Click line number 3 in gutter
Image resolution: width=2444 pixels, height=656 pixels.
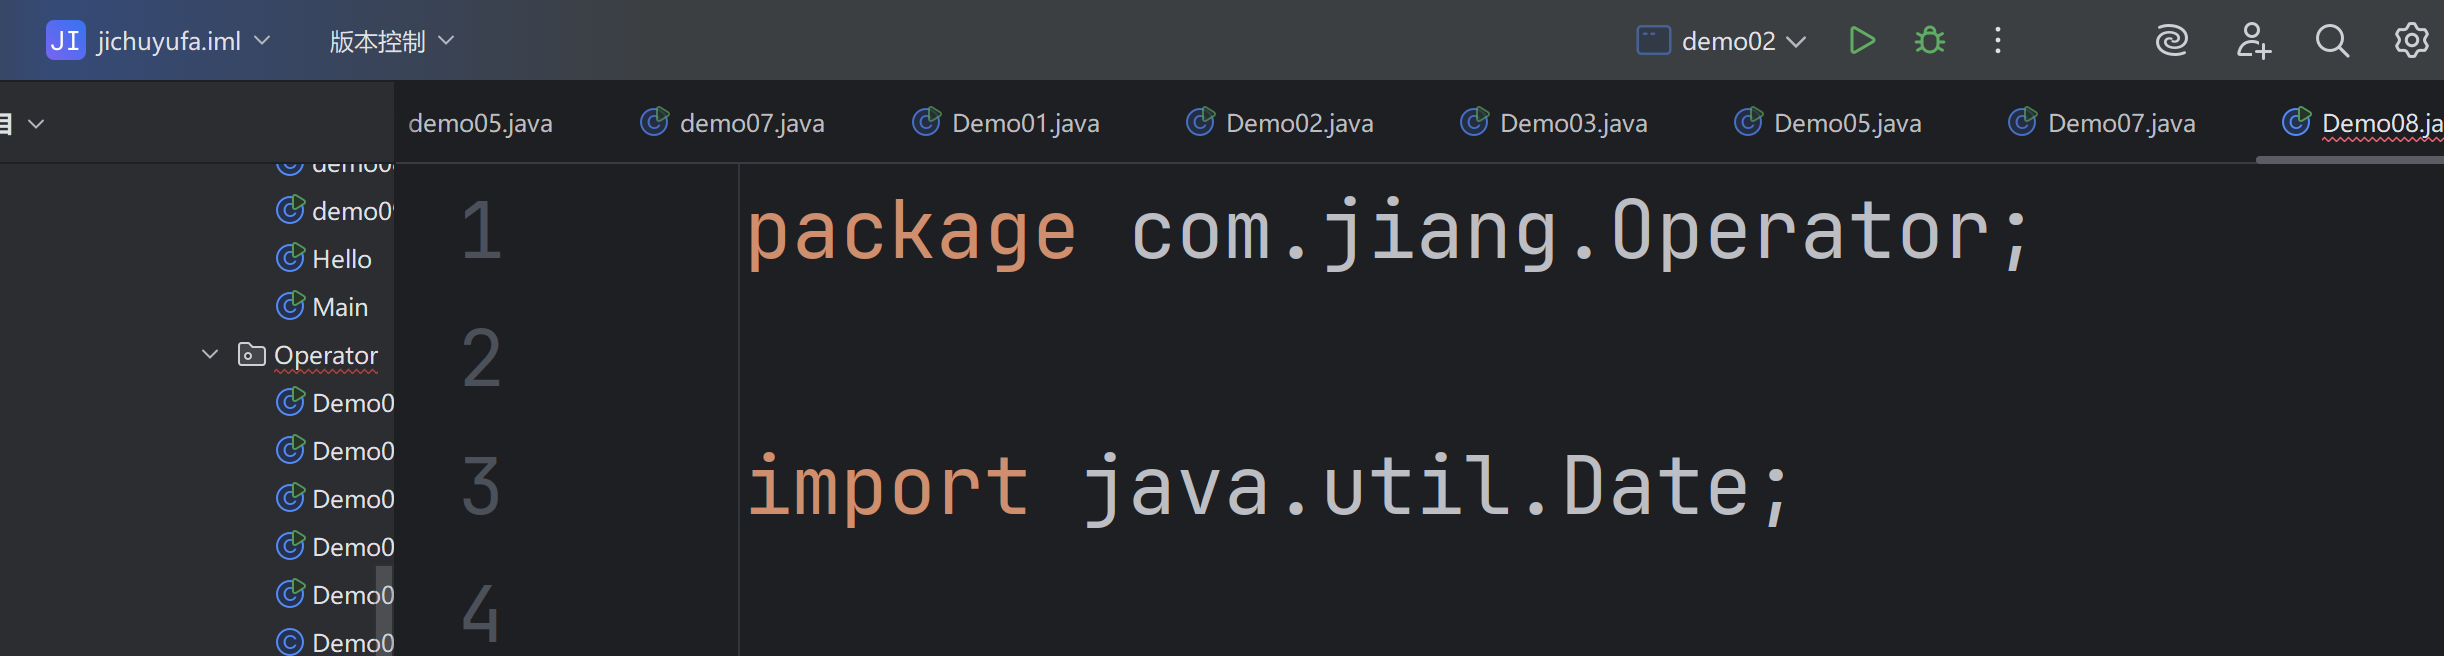481,486
